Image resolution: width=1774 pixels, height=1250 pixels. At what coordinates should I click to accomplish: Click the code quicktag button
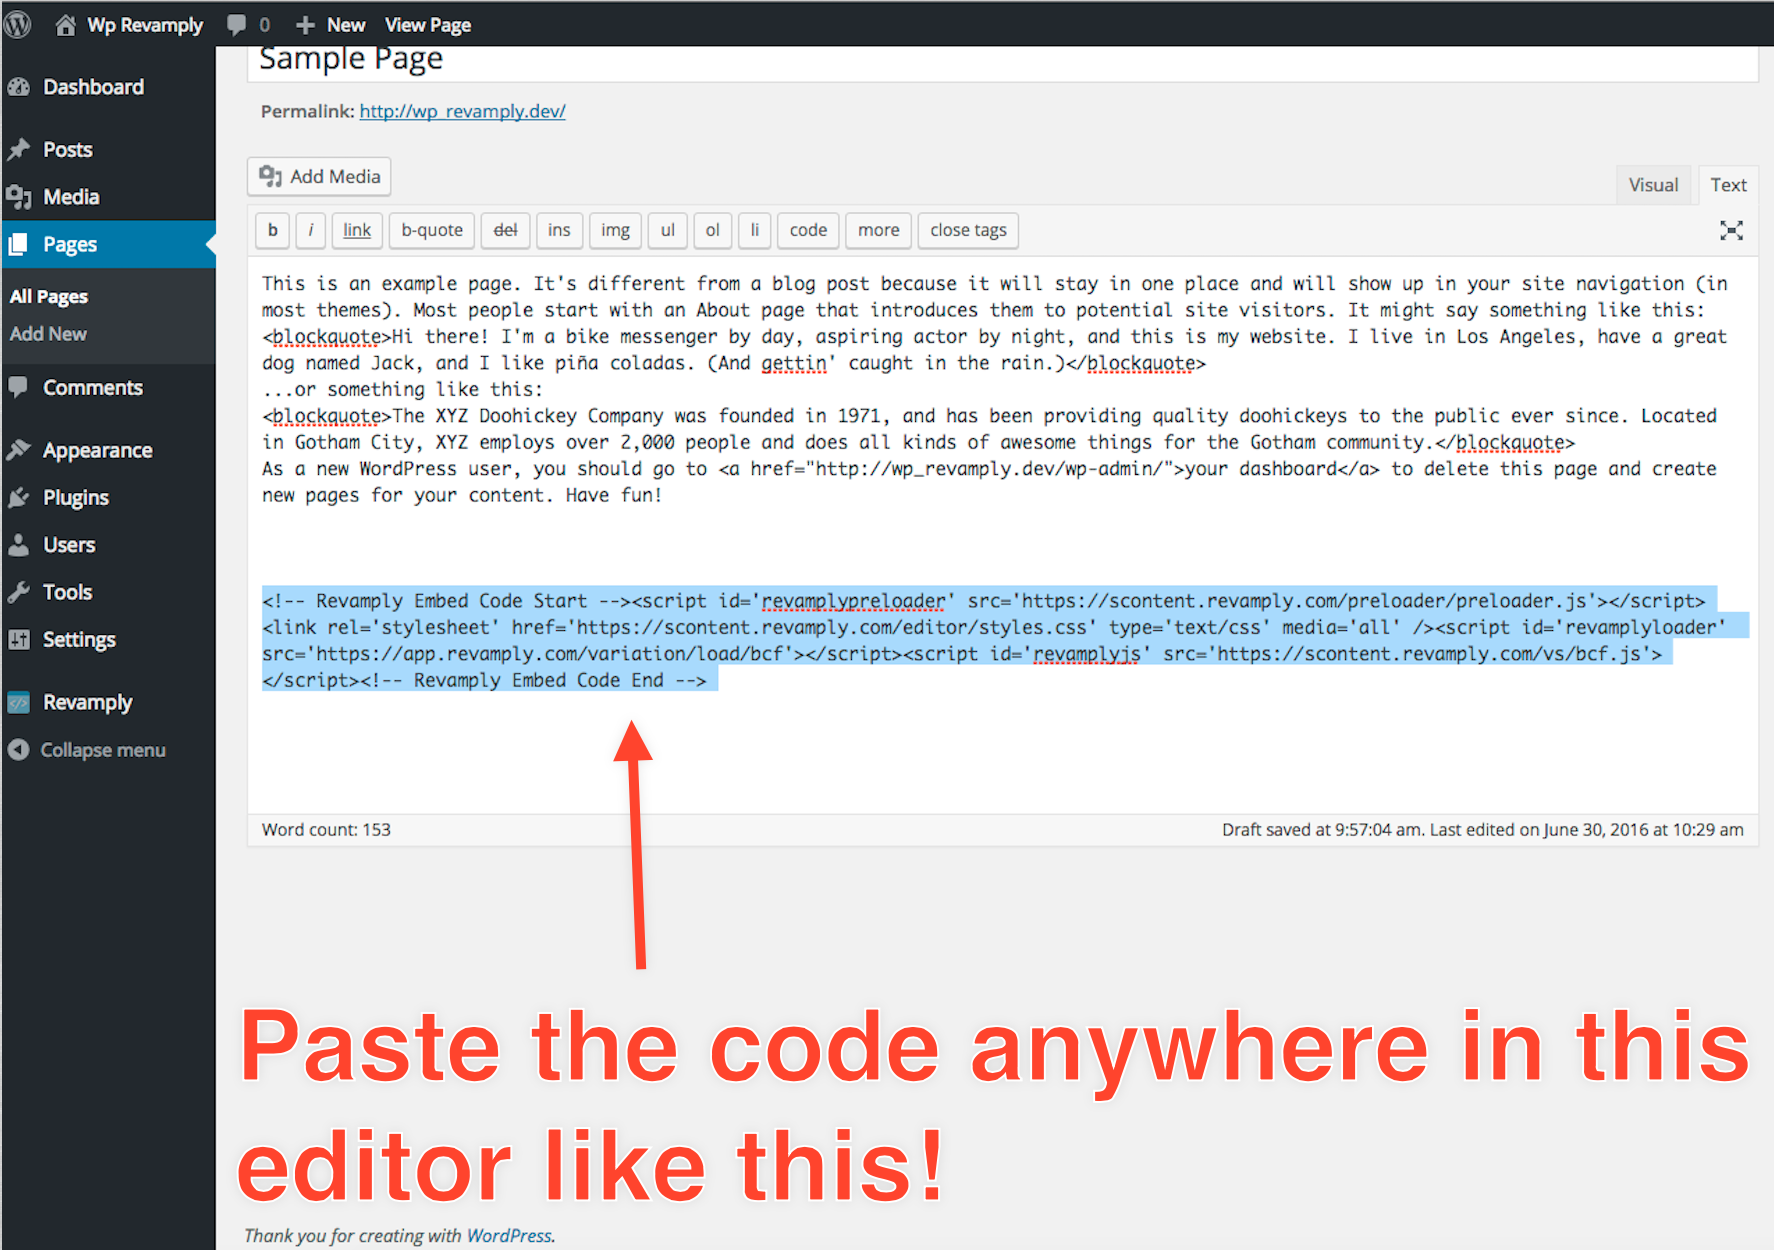point(808,230)
